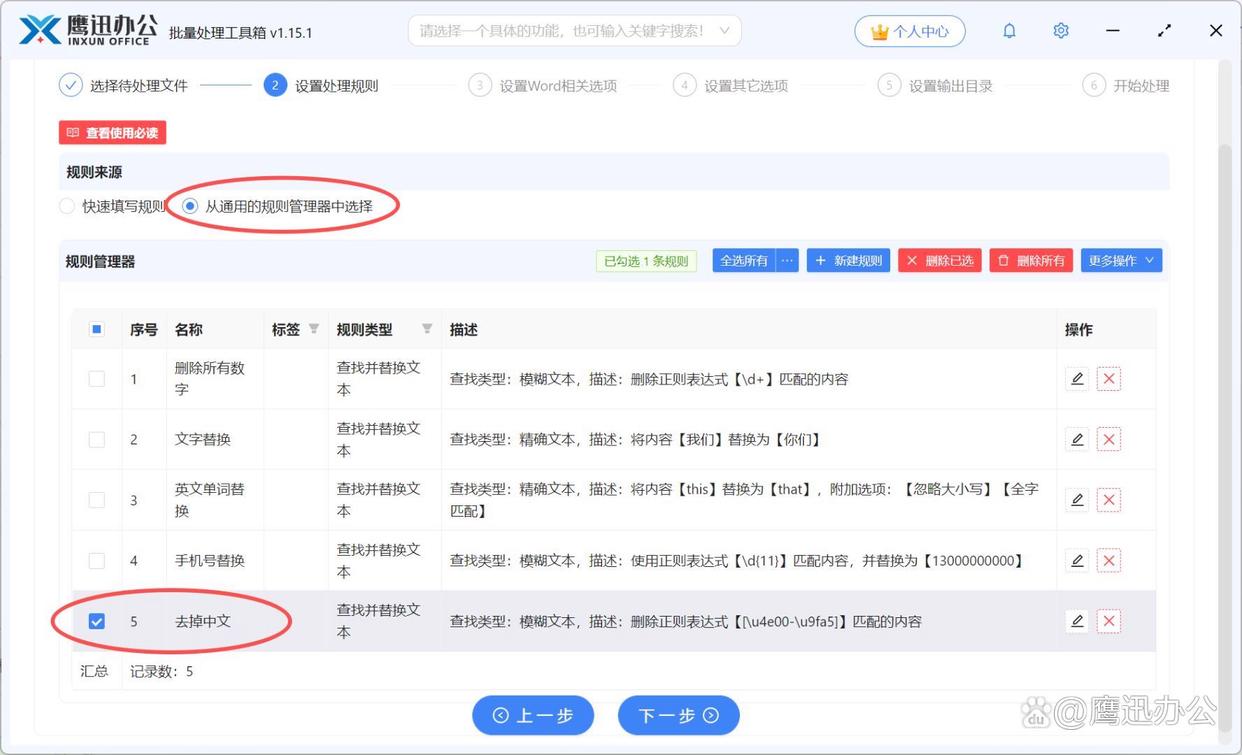Select 从通用的规则管理器中选择 radio option
This screenshot has height=755, width=1242.
pyautogui.click(x=190, y=206)
